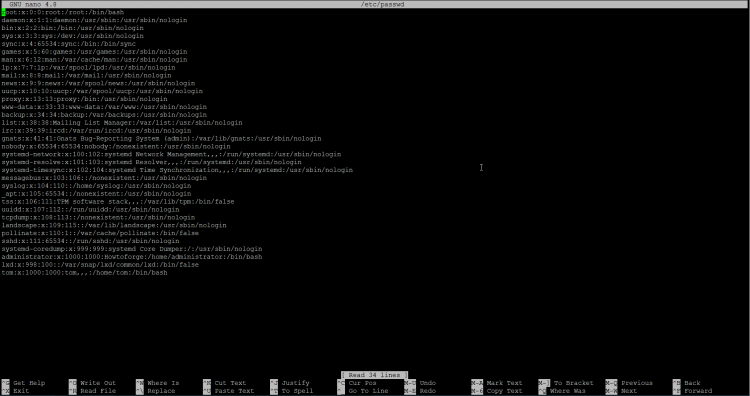Click the Back shortcut
The width and height of the screenshot is (750, 396).
(x=686, y=383)
